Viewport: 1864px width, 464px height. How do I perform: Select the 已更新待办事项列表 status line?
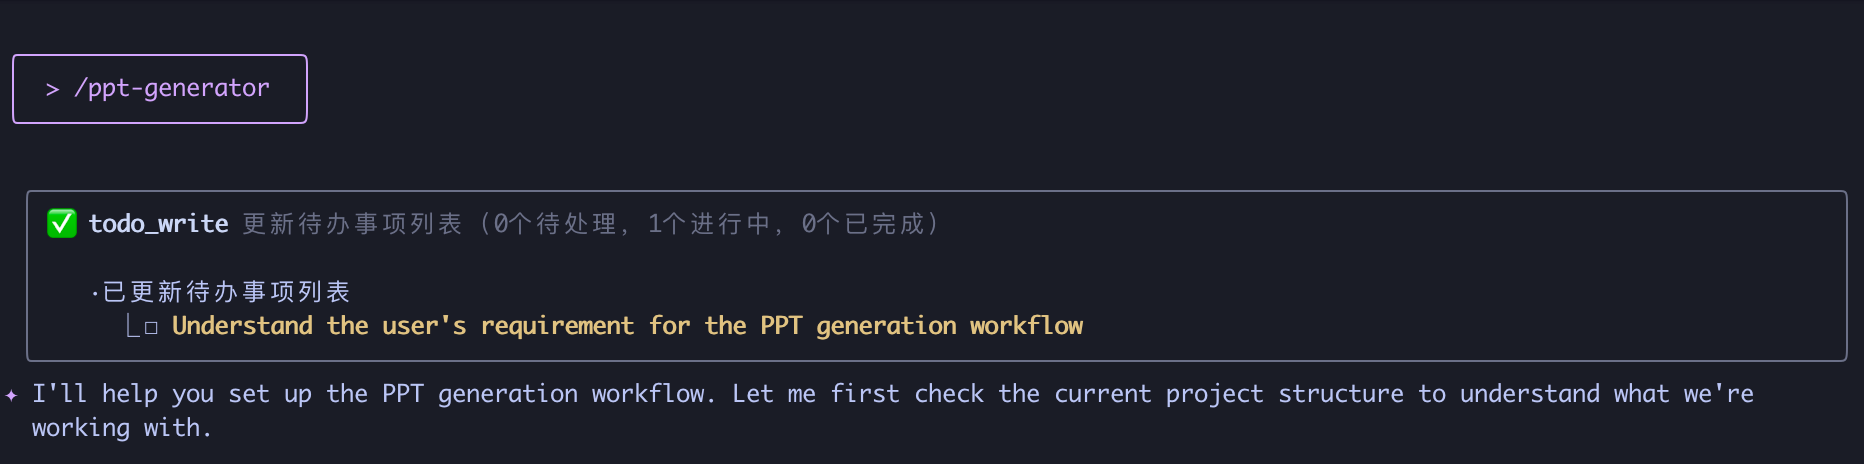coord(227,291)
